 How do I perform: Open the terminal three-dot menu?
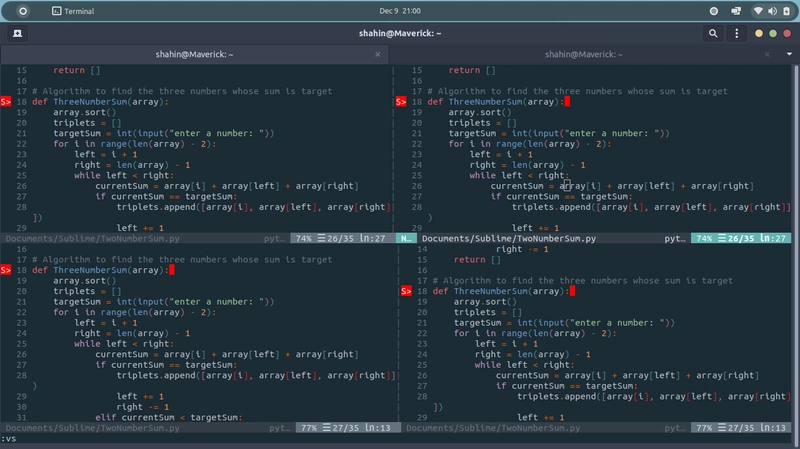[x=736, y=33]
